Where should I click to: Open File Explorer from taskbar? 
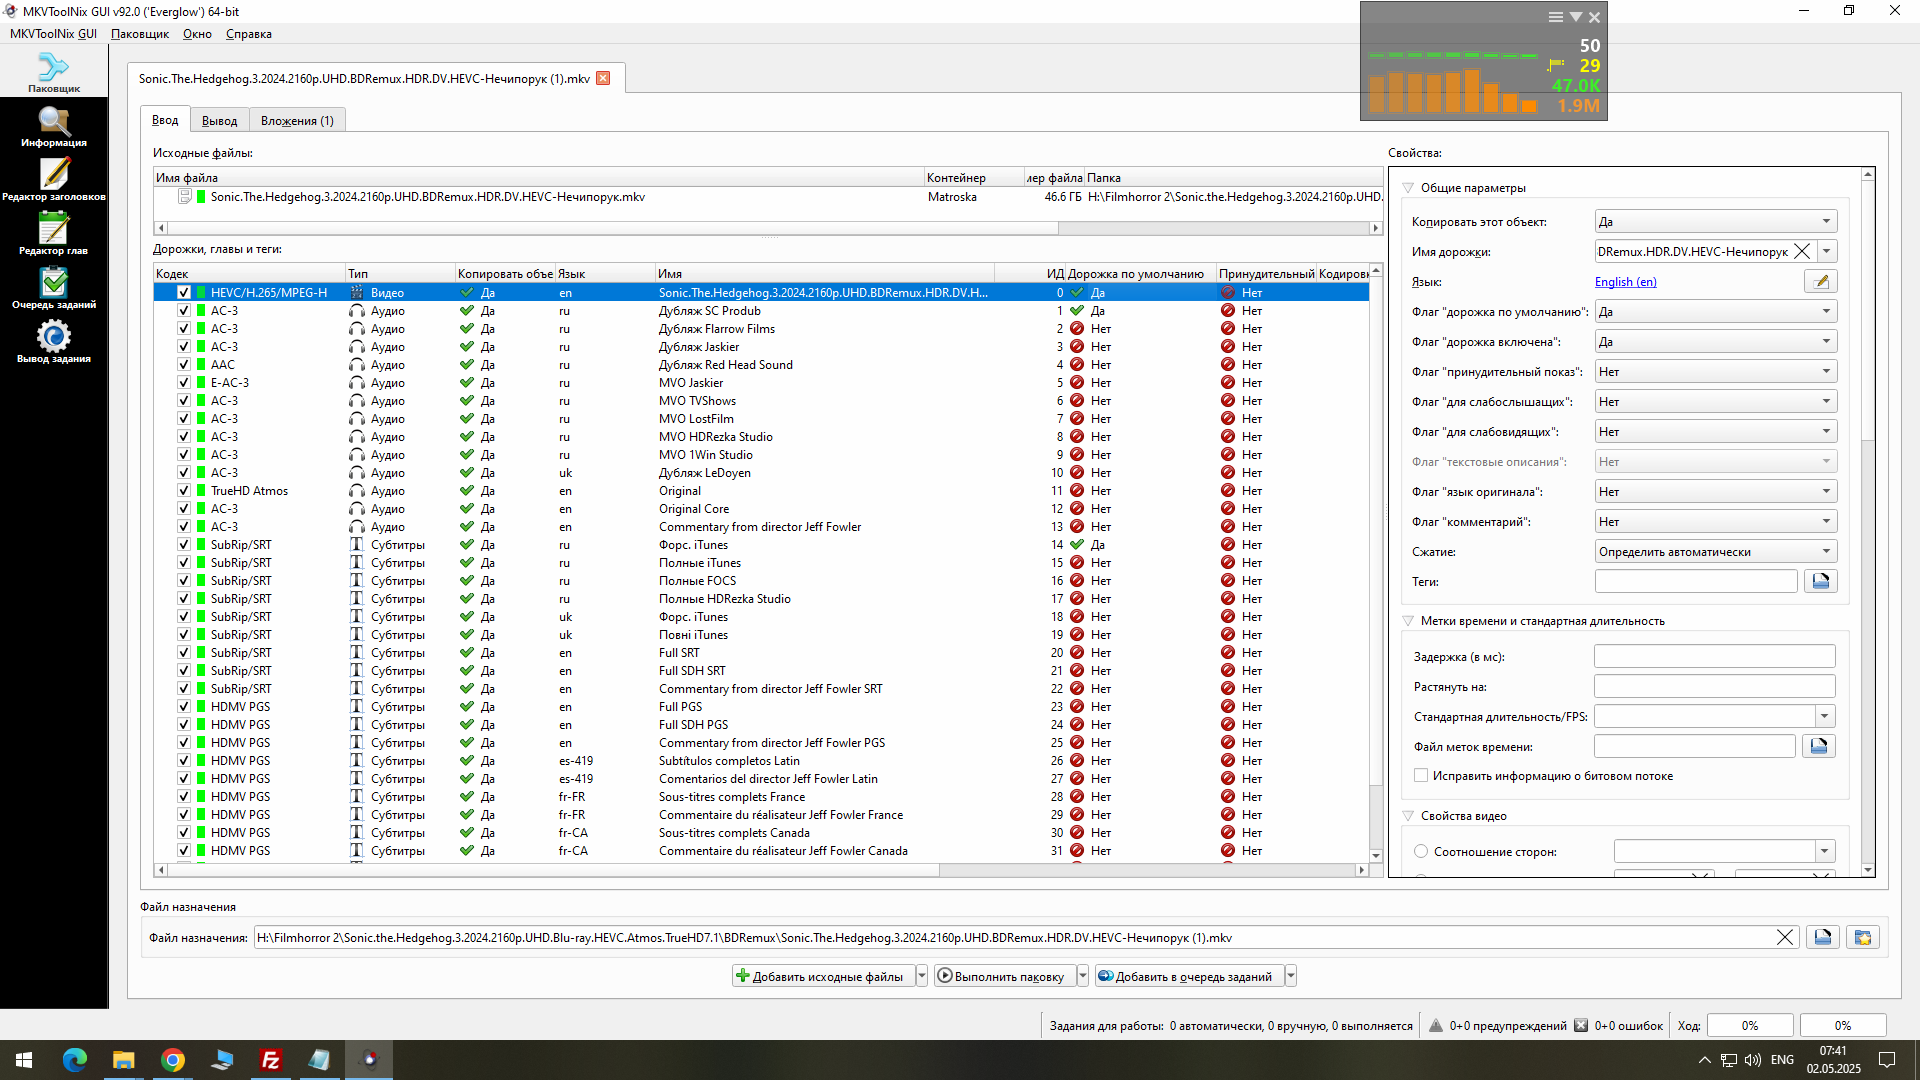(123, 1060)
